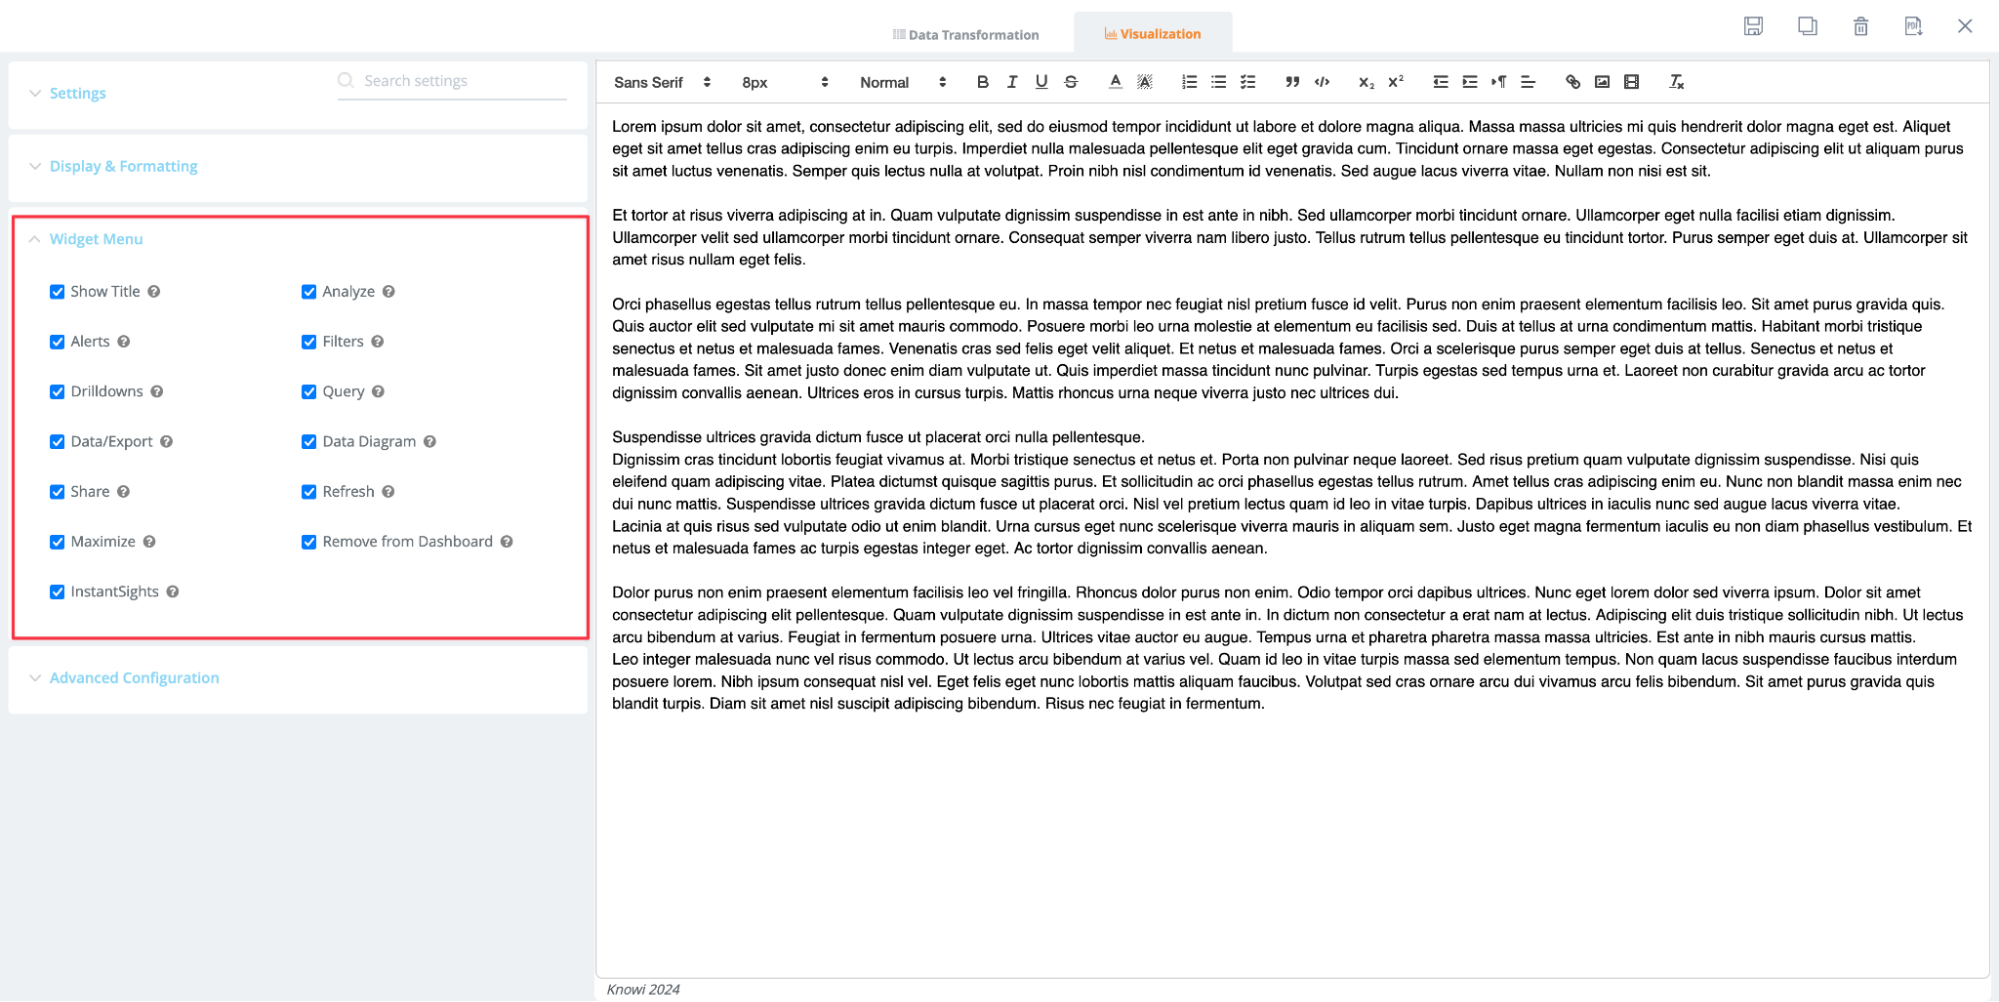Collapse the Widget Menu section
The image size is (1999, 1002).
(95, 238)
